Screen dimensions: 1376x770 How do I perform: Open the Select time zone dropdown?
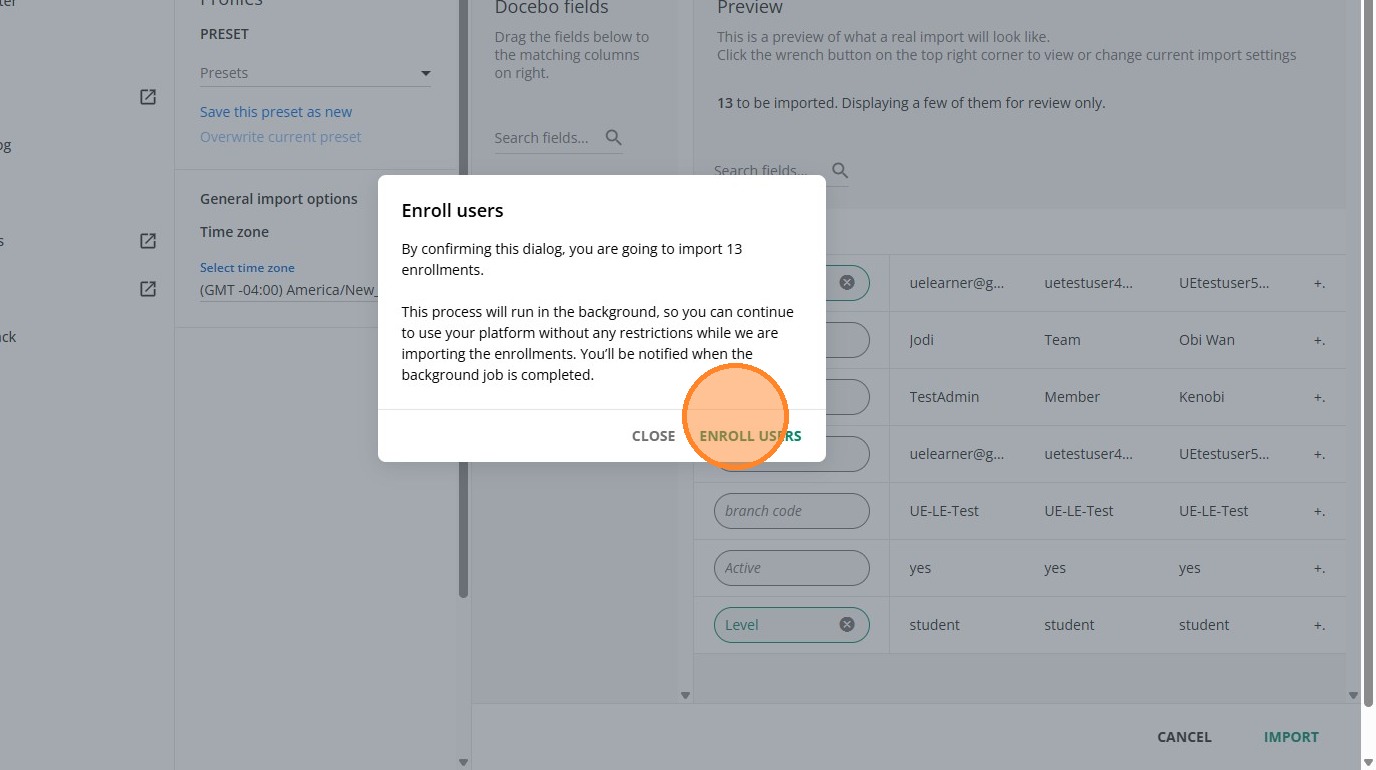[x=288, y=290]
